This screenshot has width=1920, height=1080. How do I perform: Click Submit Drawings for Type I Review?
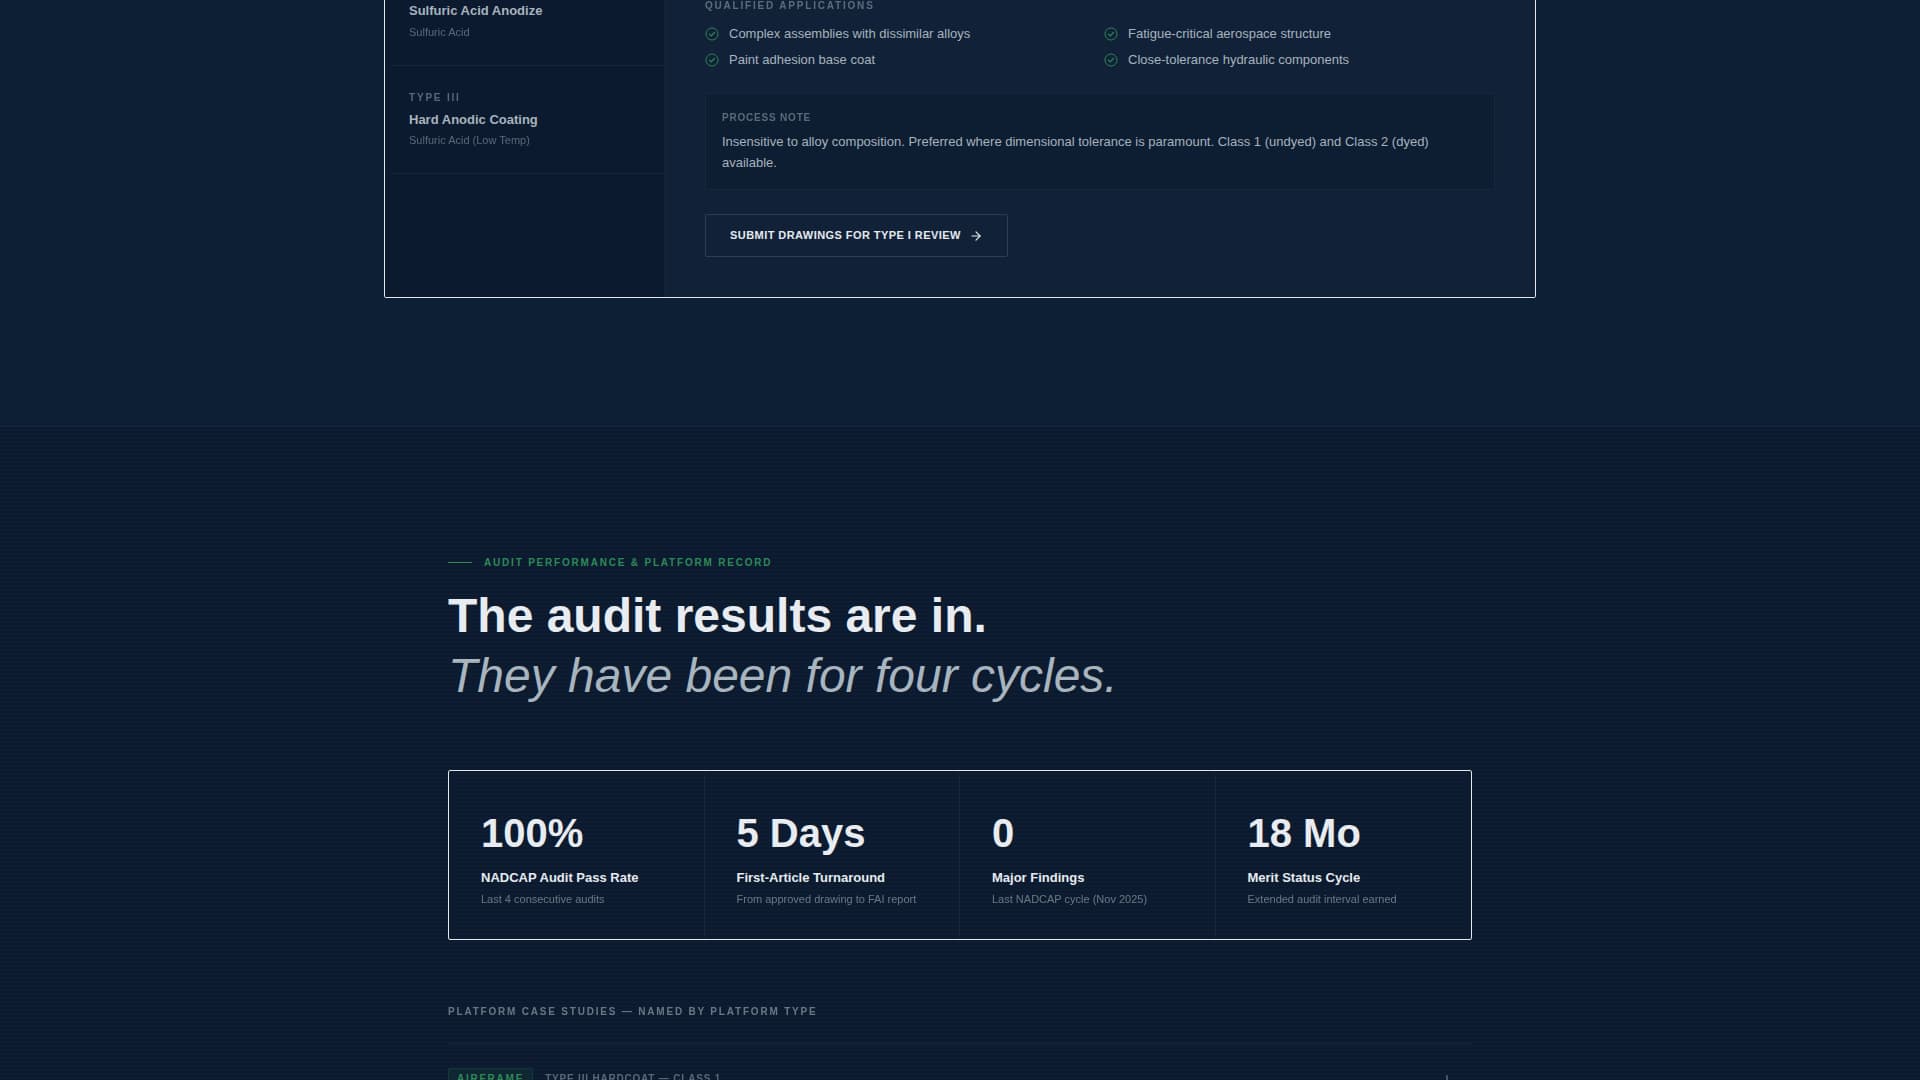855,235
